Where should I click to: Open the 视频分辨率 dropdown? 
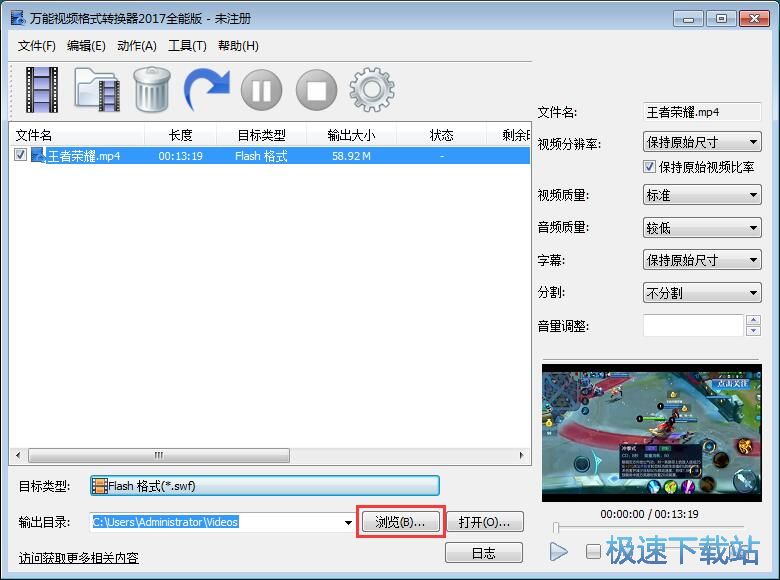[x=702, y=142]
